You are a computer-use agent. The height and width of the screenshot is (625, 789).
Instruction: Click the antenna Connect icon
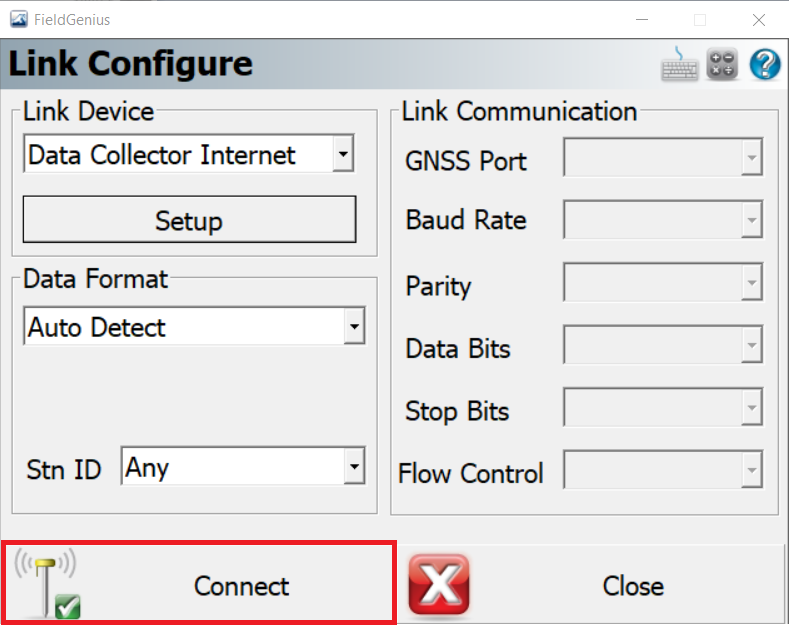(x=47, y=583)
